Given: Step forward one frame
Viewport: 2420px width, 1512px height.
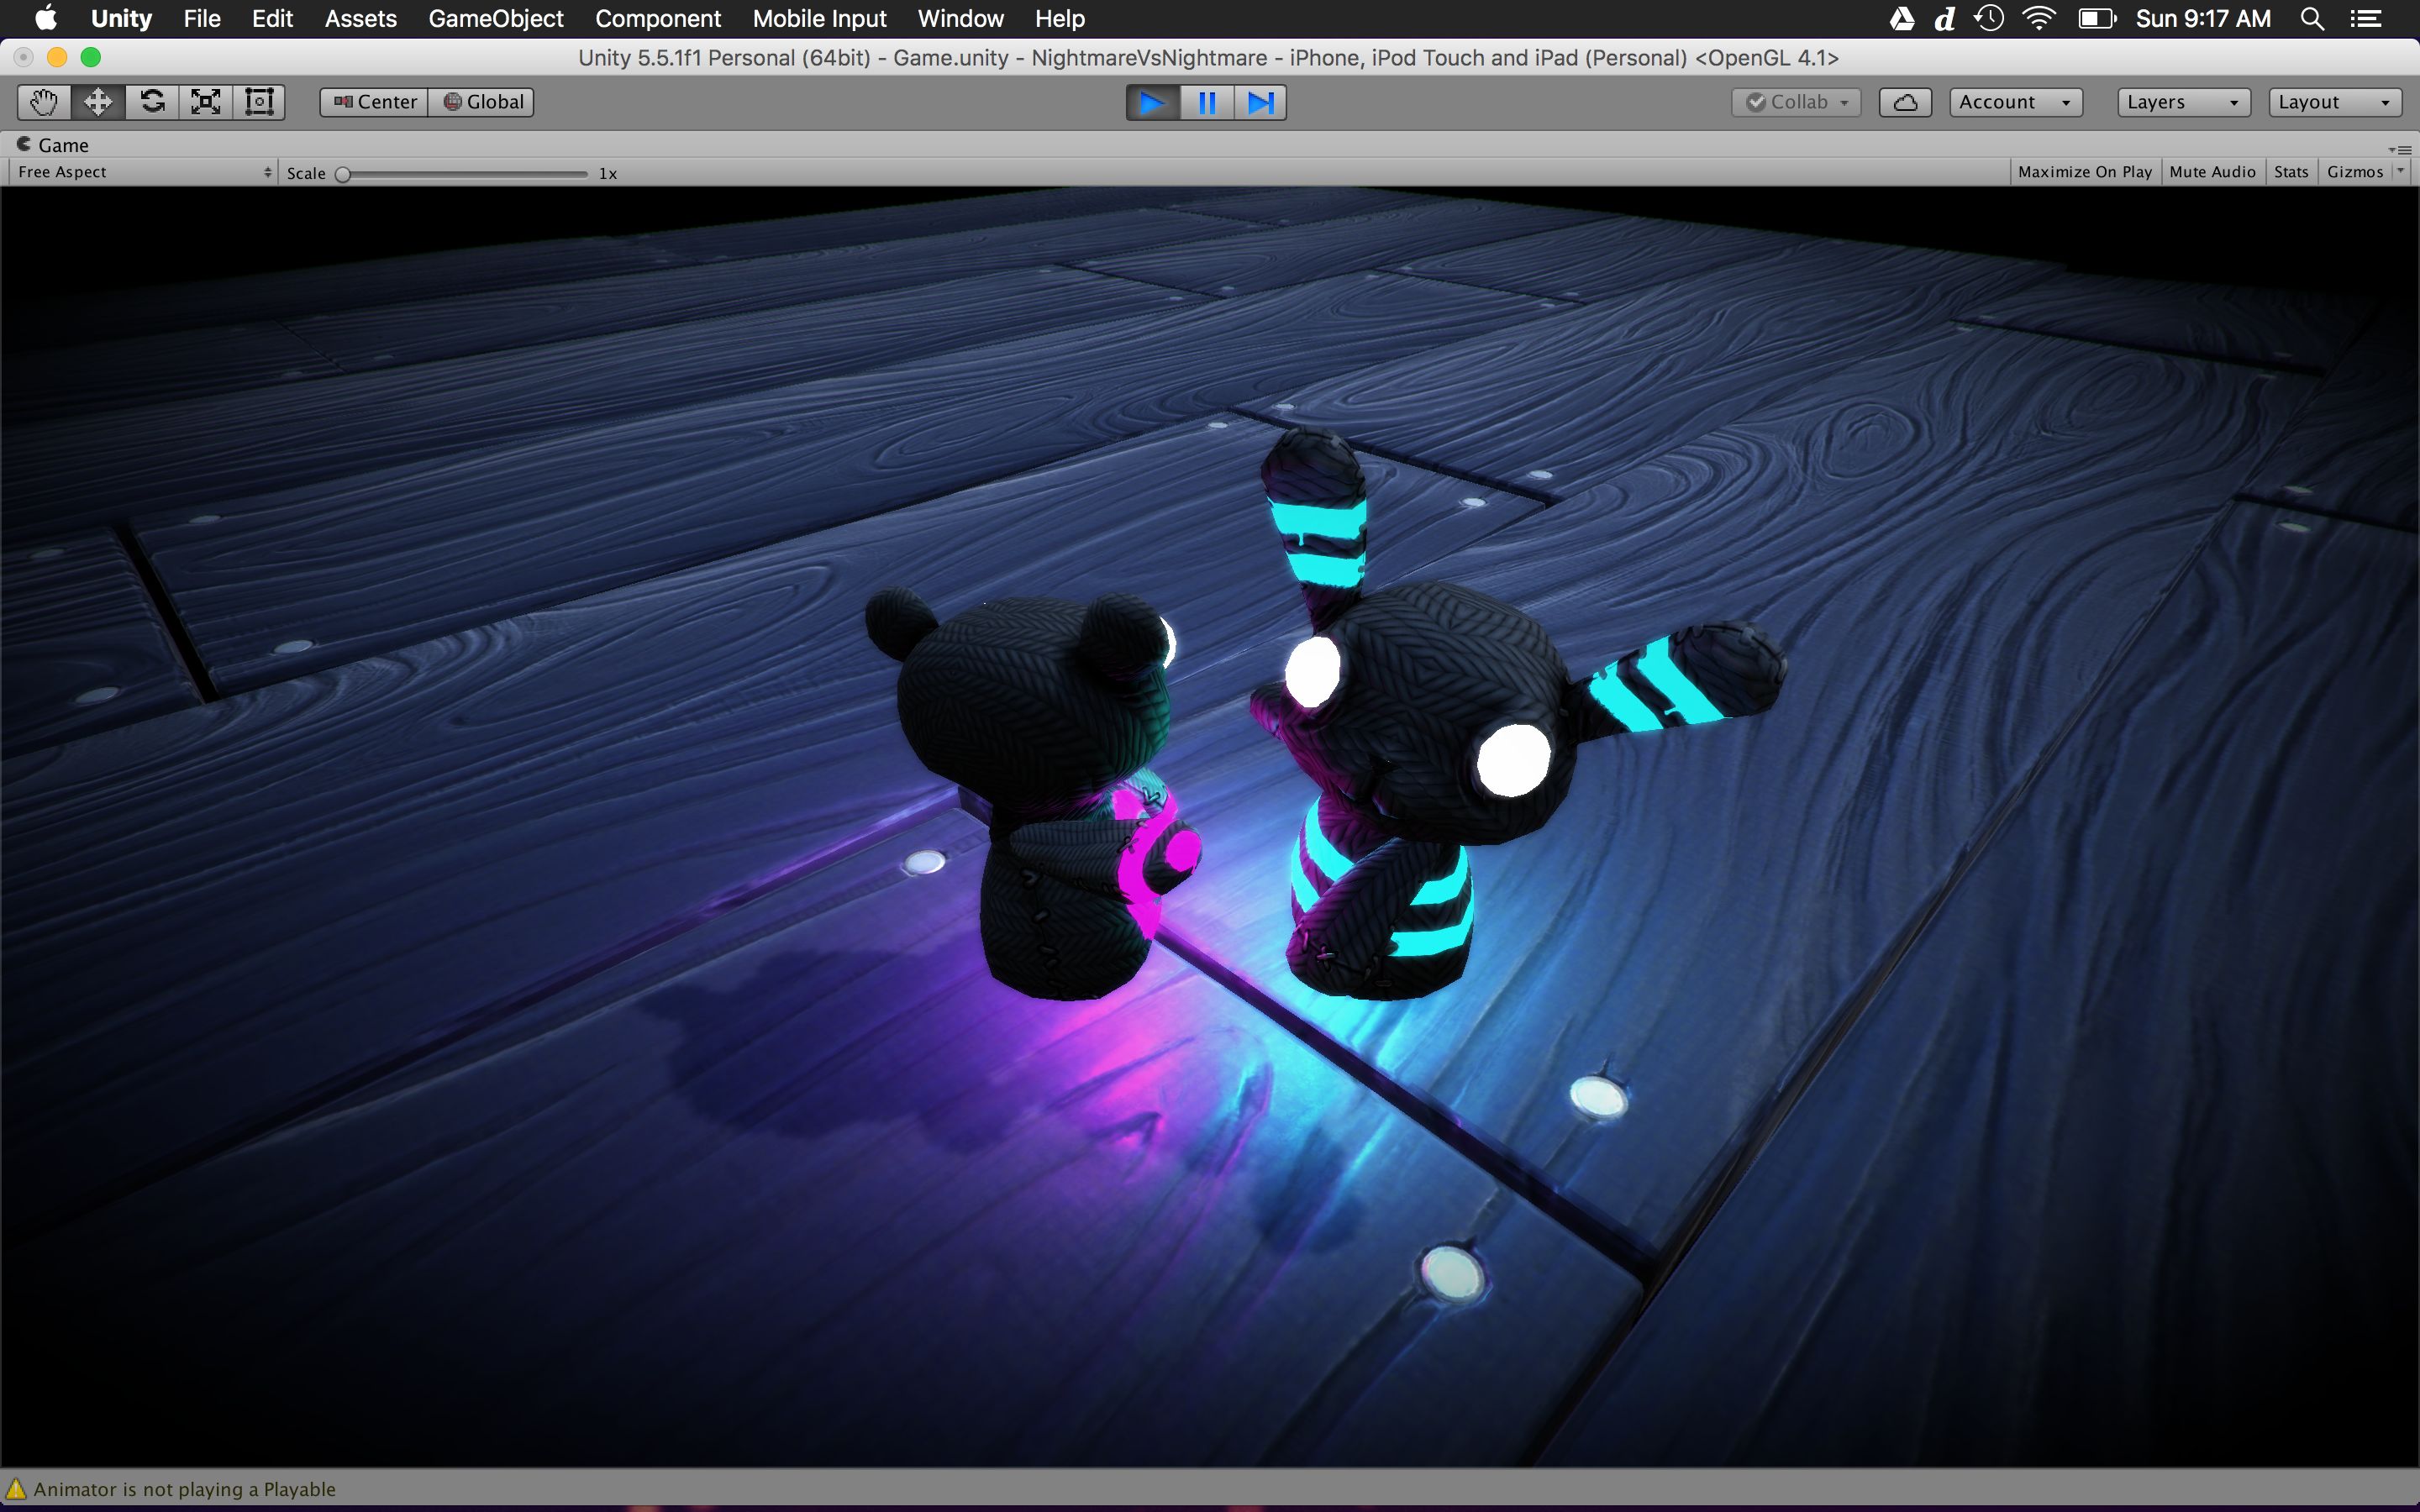Looking at the screenshot, I should [x=1260, y=102].
